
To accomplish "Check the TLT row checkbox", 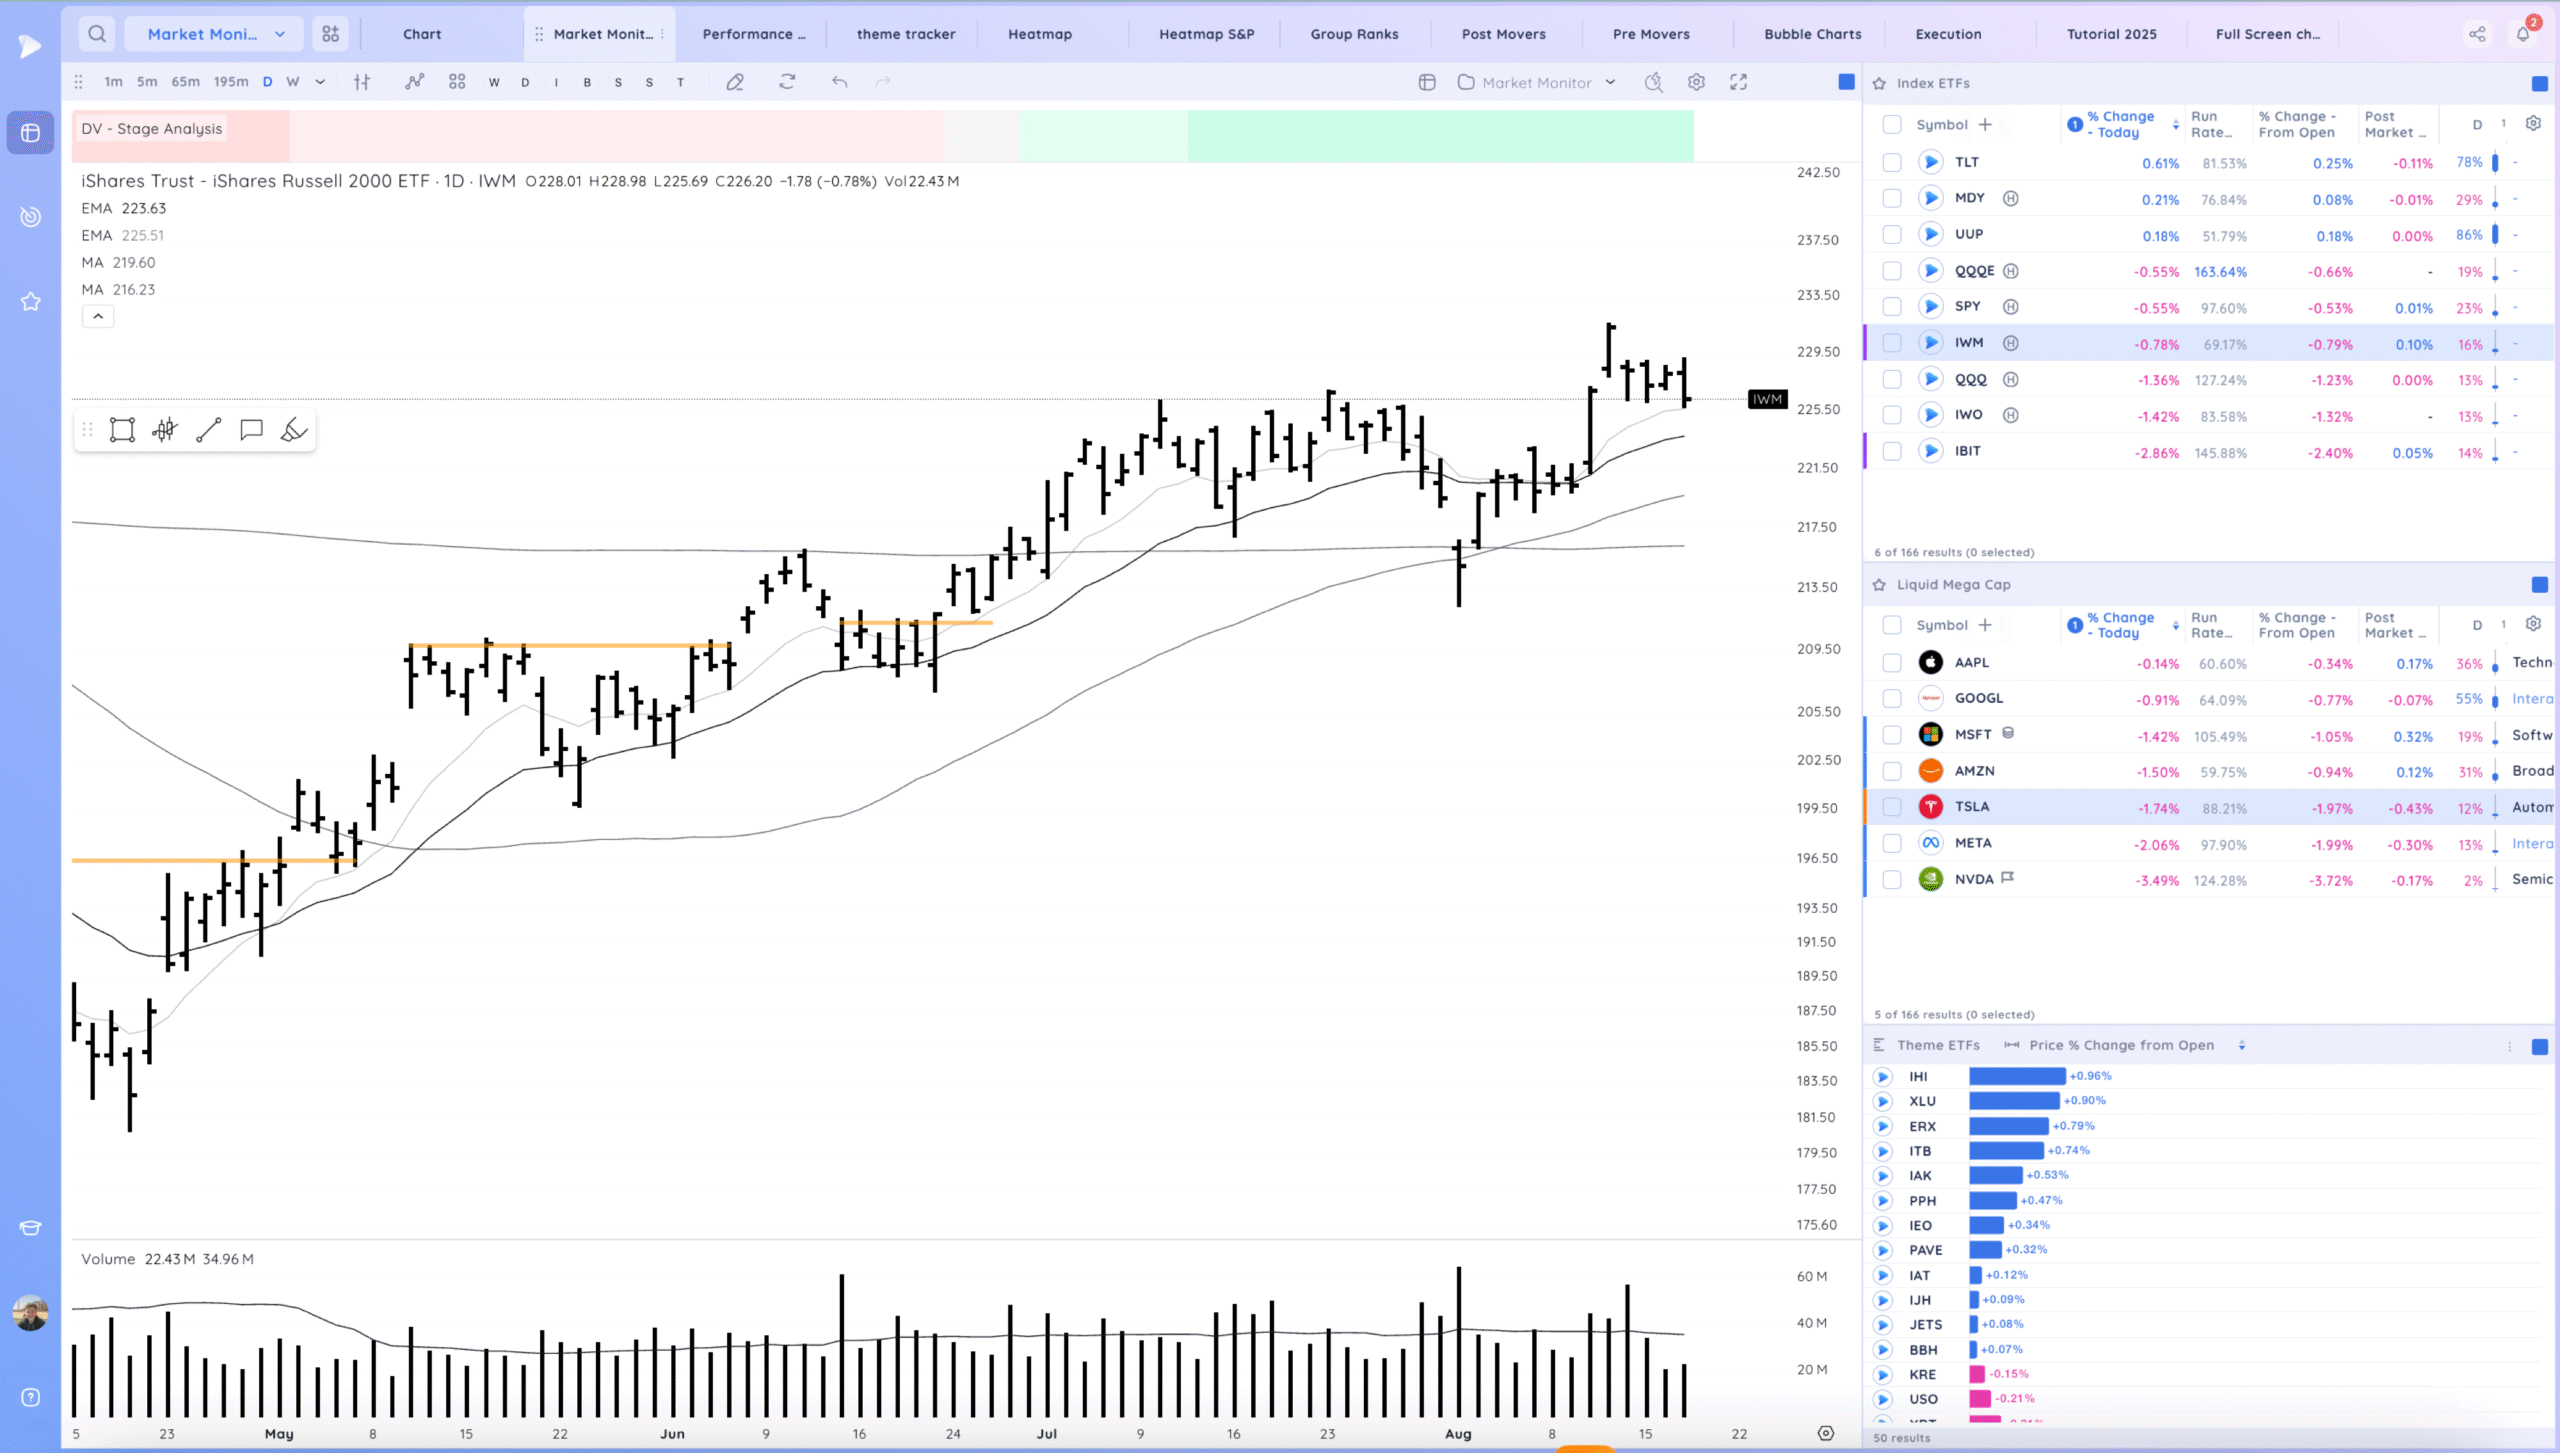I will pyautogui.click(x=1892, y=162).
